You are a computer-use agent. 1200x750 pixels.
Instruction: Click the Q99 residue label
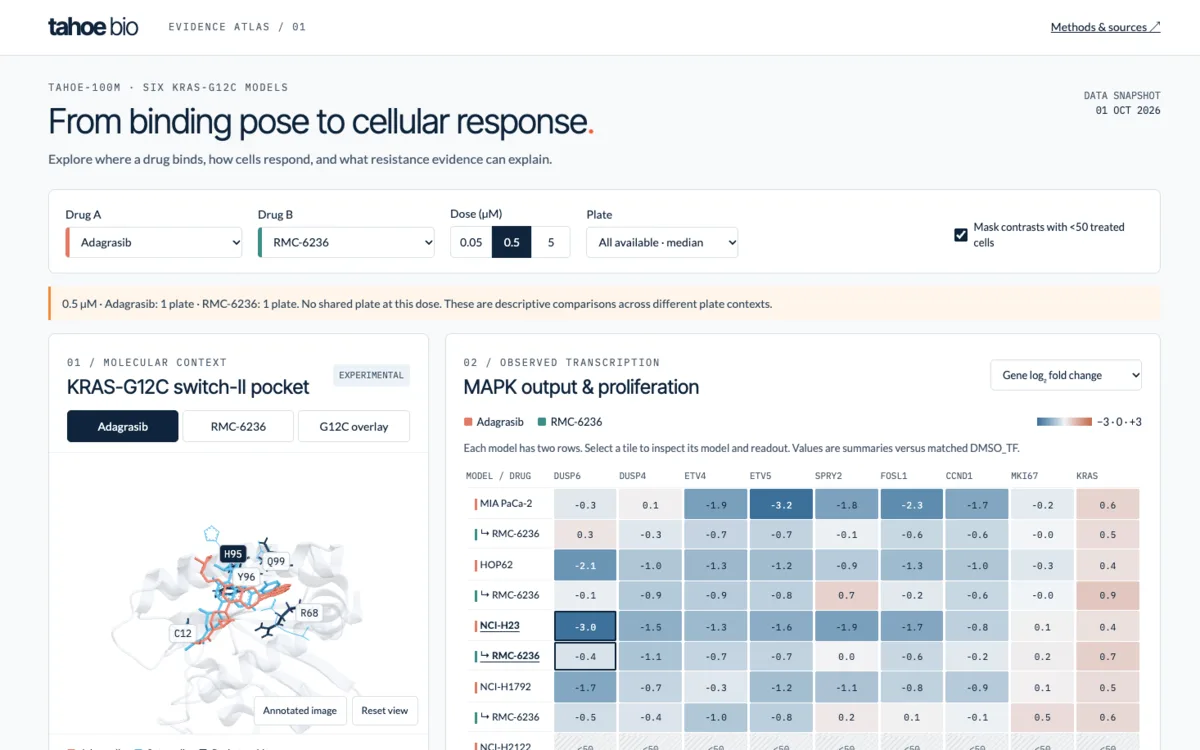(x=276, y=561)
